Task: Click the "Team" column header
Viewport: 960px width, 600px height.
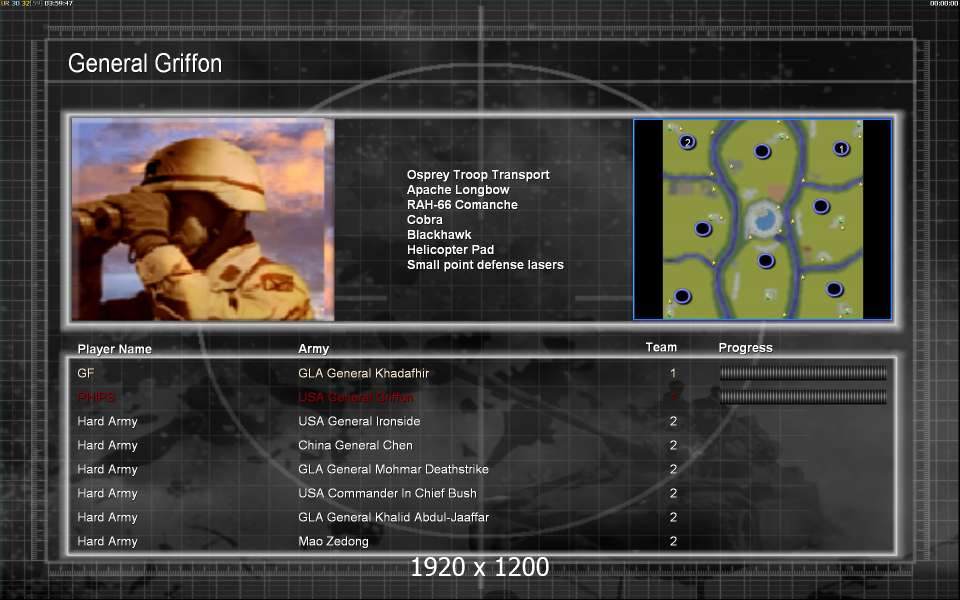Action: tap(661, 347)
